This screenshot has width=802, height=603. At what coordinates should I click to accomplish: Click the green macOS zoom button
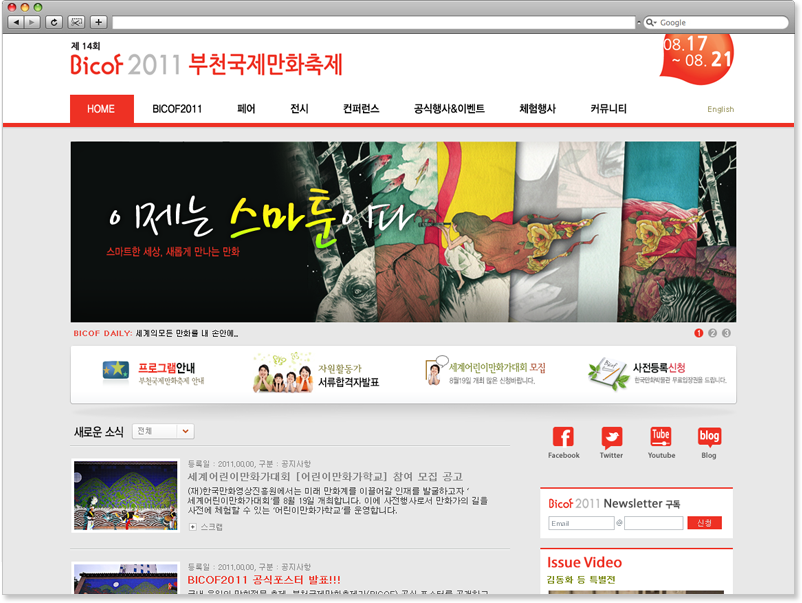pos(37,7)
